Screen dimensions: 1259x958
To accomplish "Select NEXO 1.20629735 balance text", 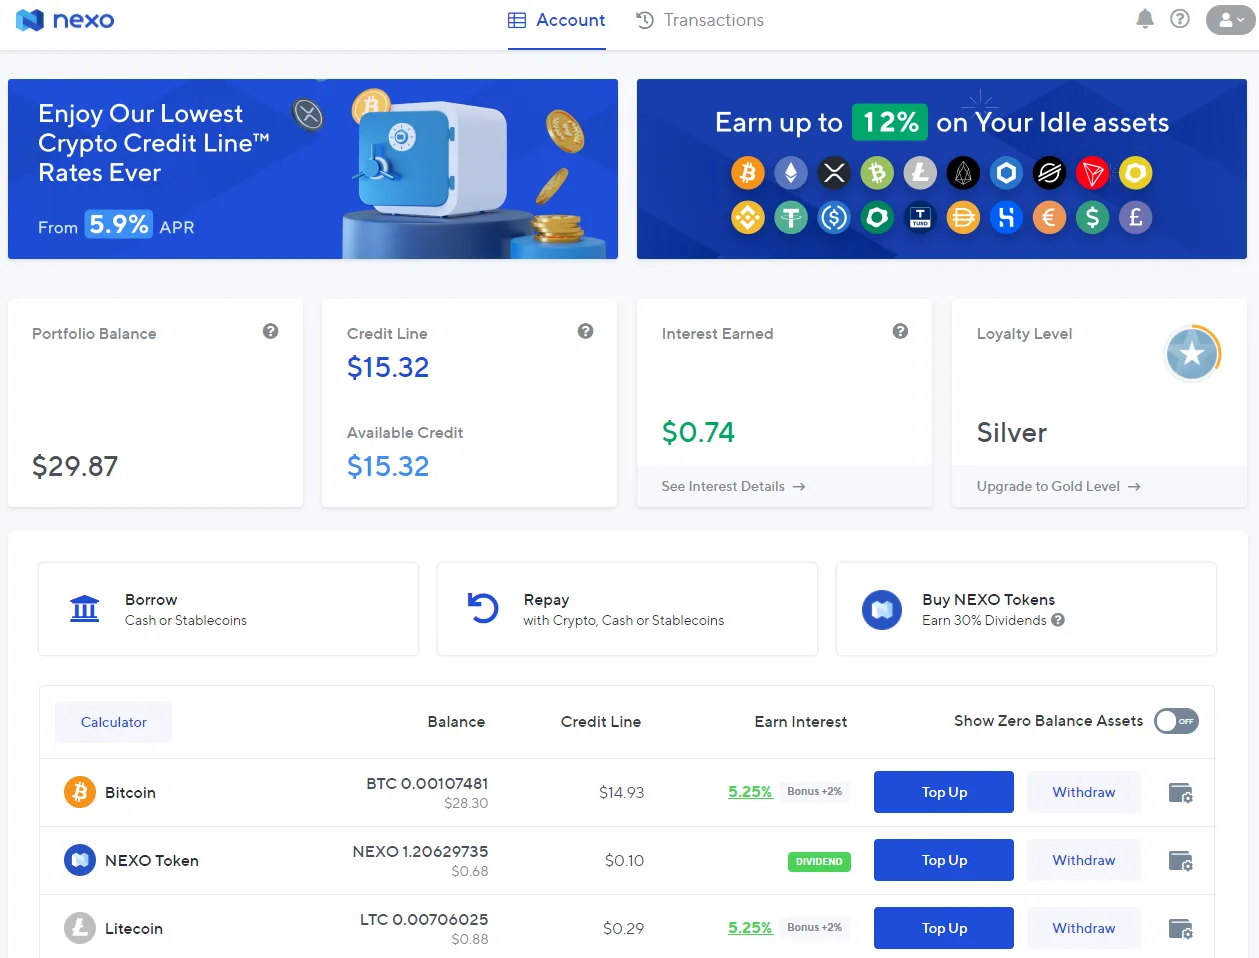I will click(420, 851).
